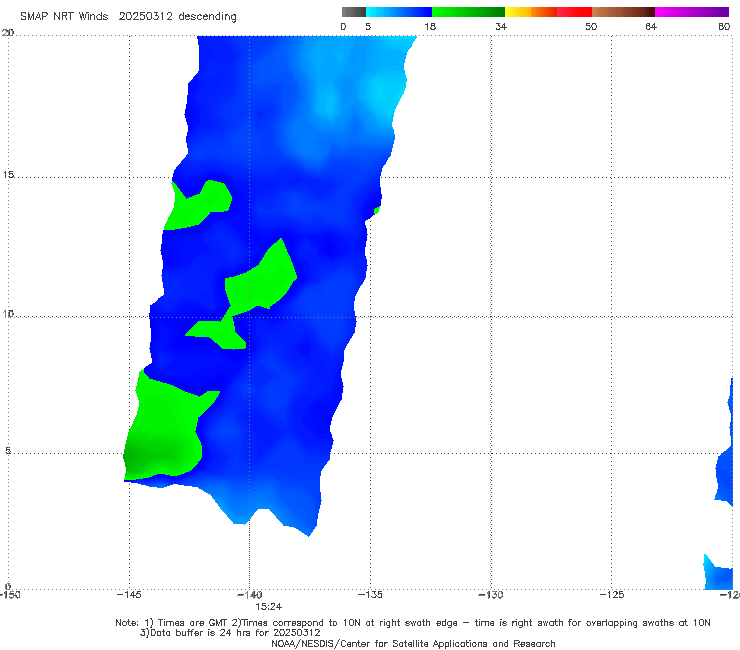Click the longitude label "-150"

10,595
